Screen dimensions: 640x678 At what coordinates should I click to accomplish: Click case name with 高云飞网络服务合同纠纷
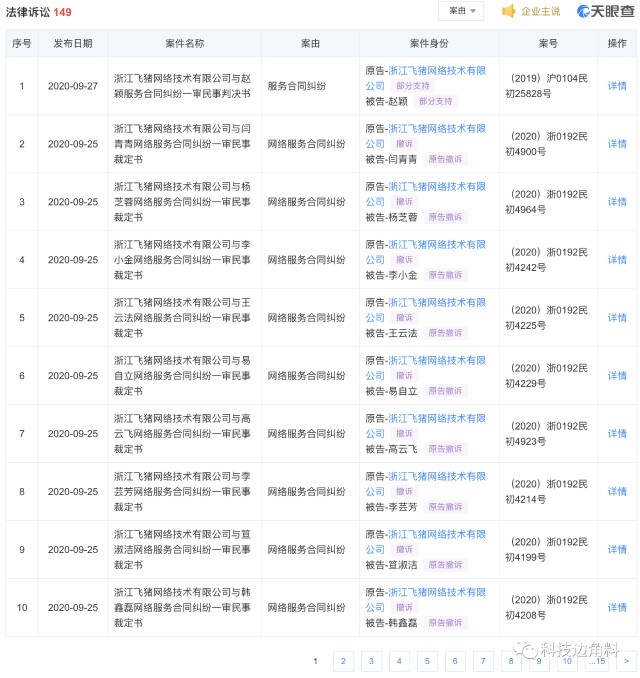pyautogui.click(x=182, y=433)
